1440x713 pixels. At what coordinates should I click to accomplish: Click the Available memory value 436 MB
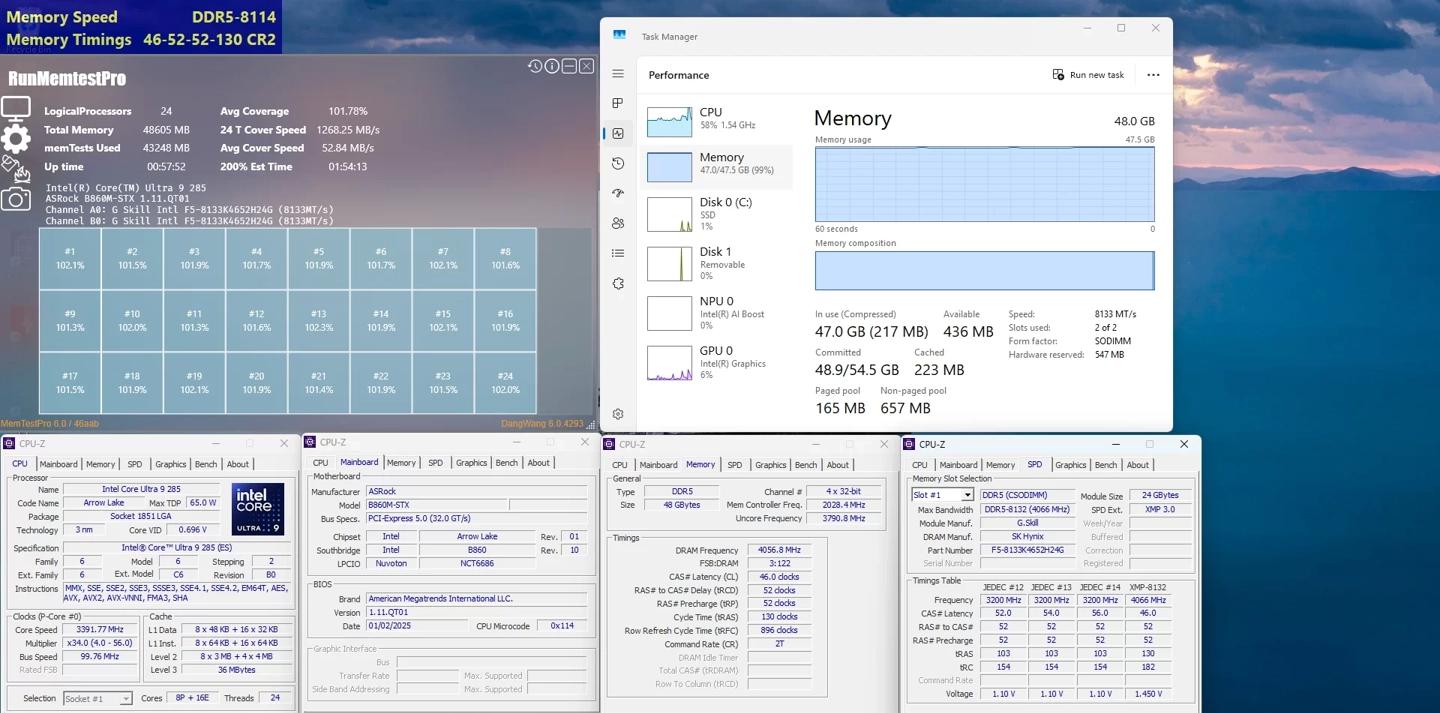(968, 332)
